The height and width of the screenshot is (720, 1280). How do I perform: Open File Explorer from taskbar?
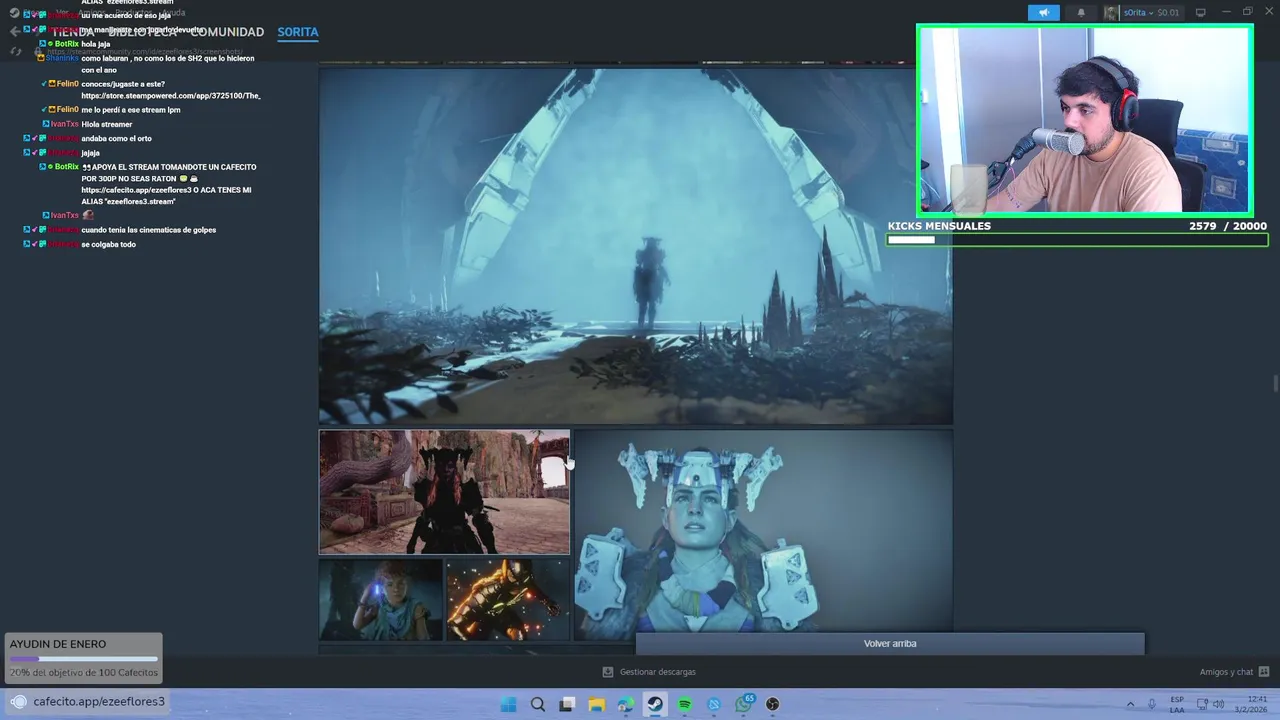click(x=597, y=704)
